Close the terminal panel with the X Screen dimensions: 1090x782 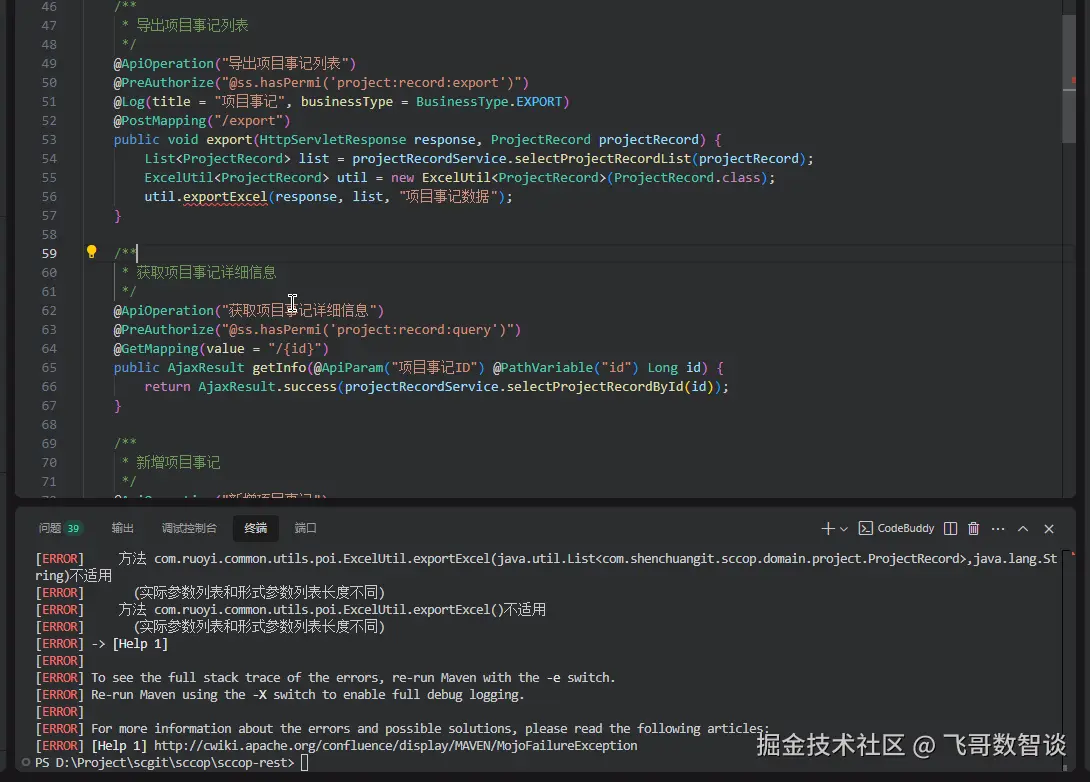(1049, 529)
